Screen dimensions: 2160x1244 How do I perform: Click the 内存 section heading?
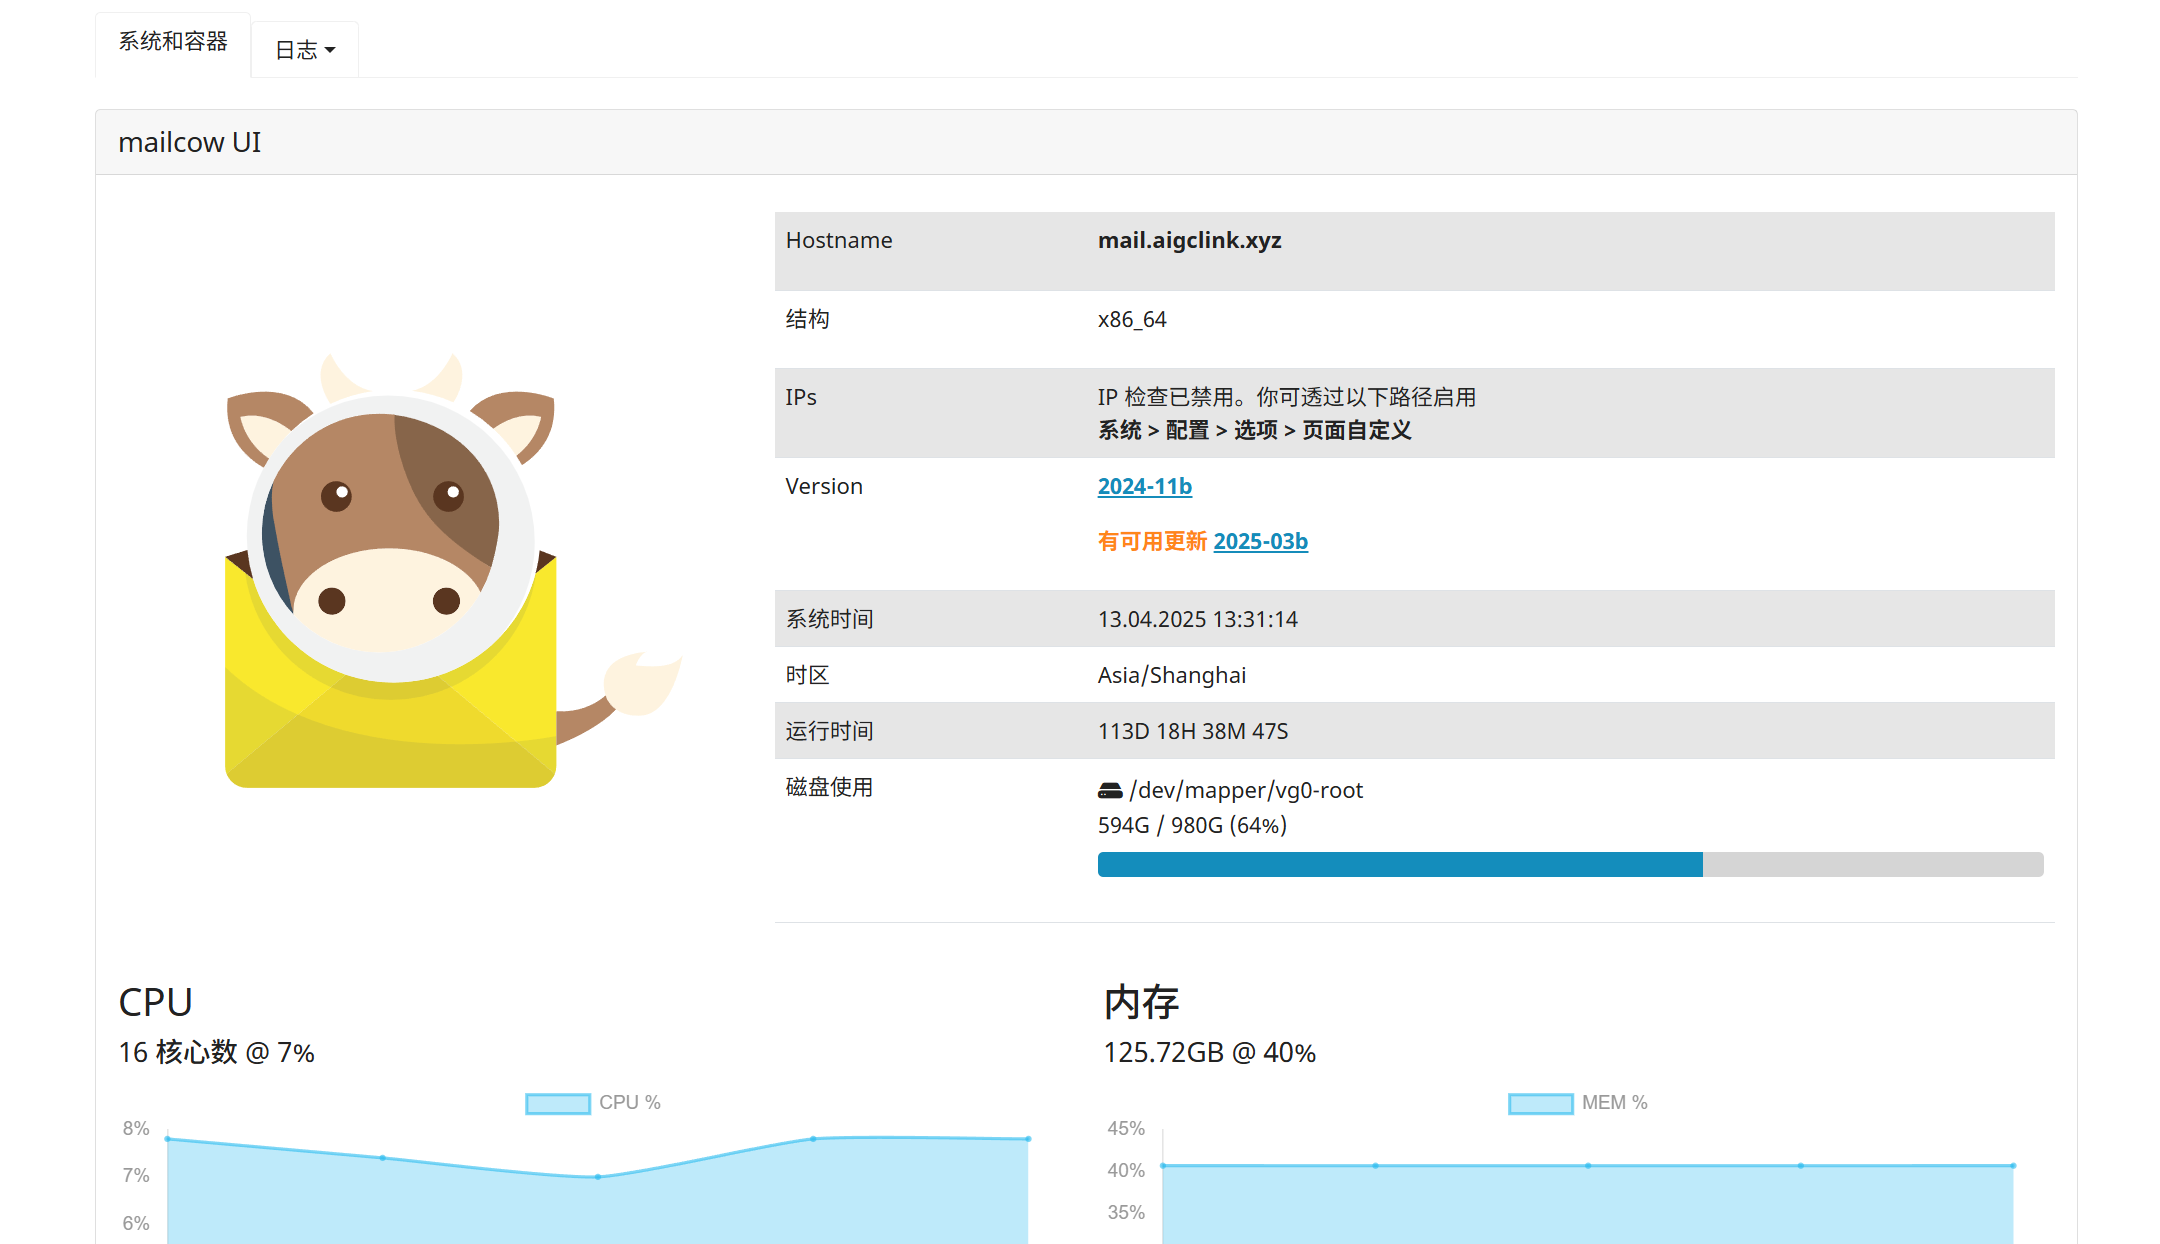pyautogui.click(x=1141, y=1002)
